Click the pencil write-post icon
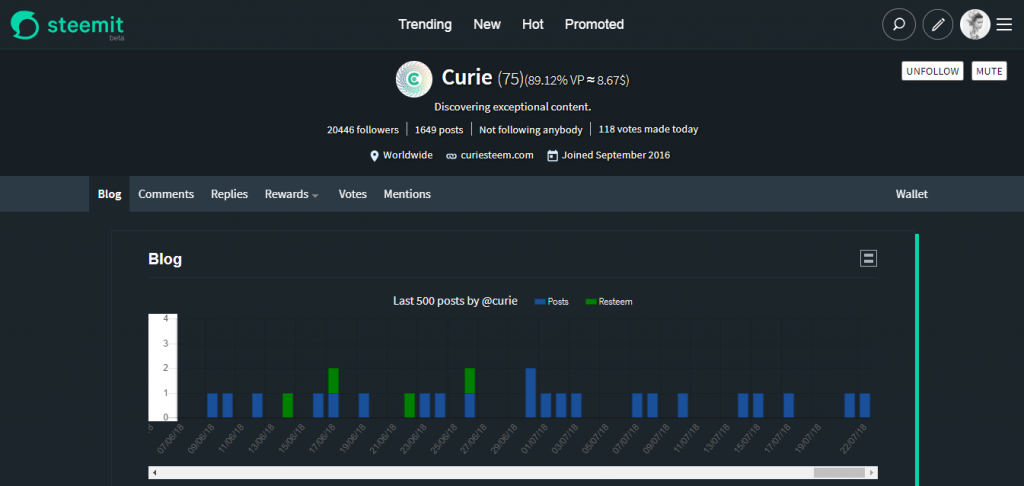Image resolution: width=1024 pixels, height=486 pixels. point(938,25)
